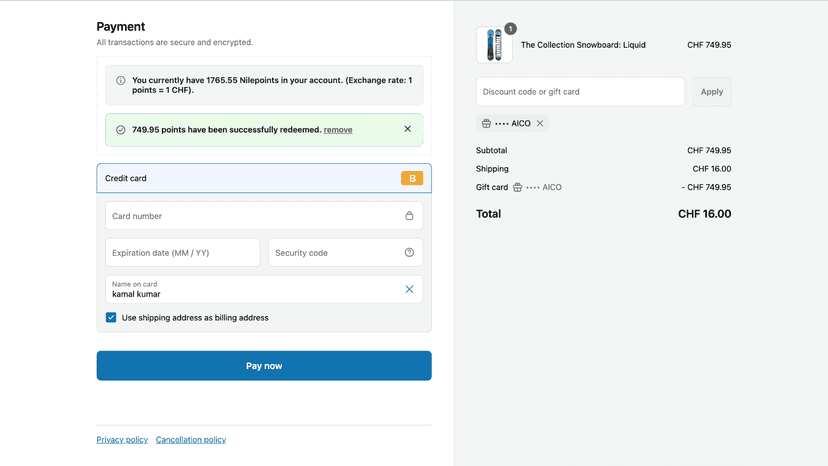This screenshot has height=466, width=828.
Task: Click the Apply discount button
Action: [x=712, y=91]
